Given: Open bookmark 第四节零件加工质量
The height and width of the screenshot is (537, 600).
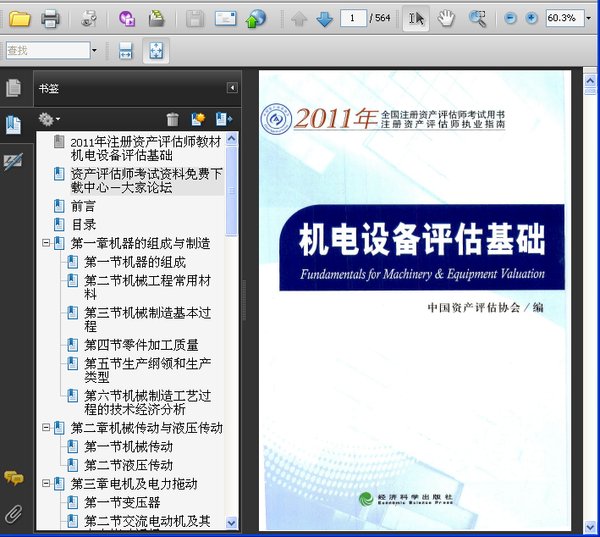Looking at the screenshot, I should 141,345.
